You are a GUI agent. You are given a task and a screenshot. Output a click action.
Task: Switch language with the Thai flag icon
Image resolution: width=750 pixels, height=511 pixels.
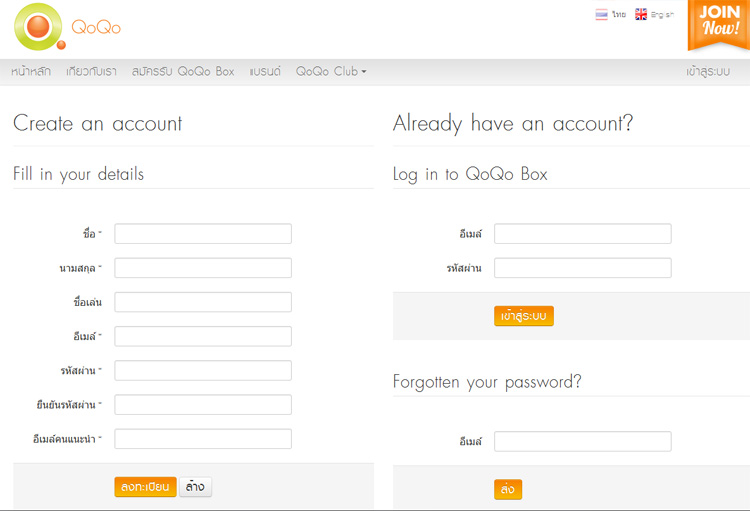[601, 14]
